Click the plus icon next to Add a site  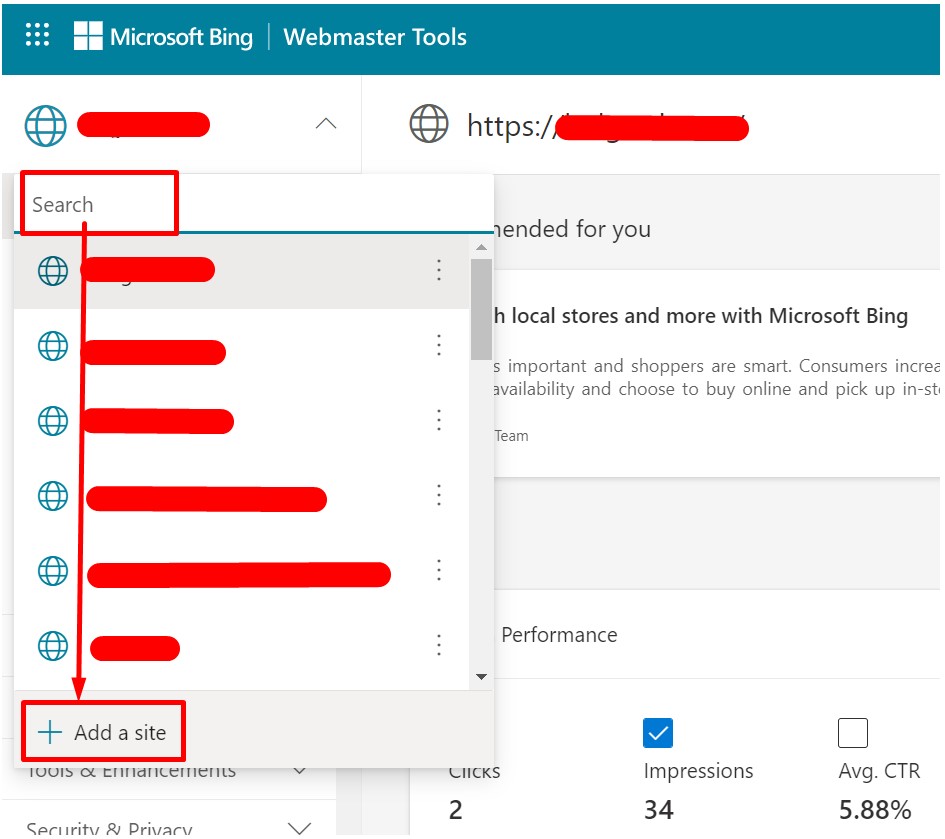click(49, 731)
